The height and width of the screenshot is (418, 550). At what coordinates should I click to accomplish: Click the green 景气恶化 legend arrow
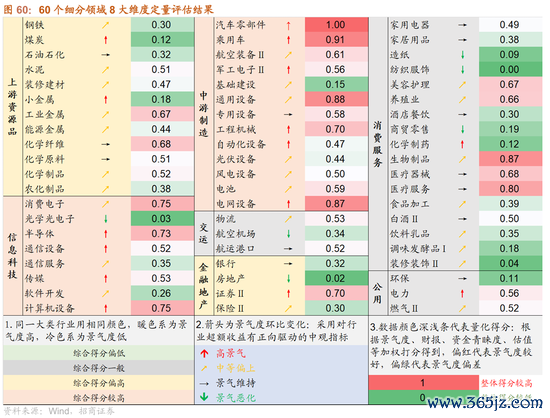[204, 397]
